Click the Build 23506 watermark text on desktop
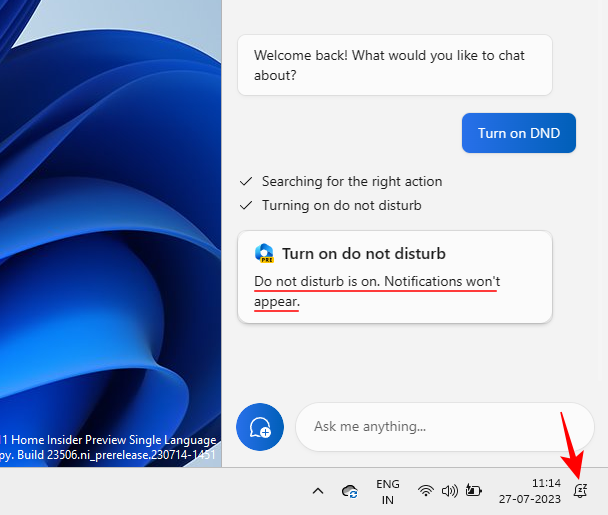Screen dimensions: 608x515 pyautogui.click(x=108, y=455)
